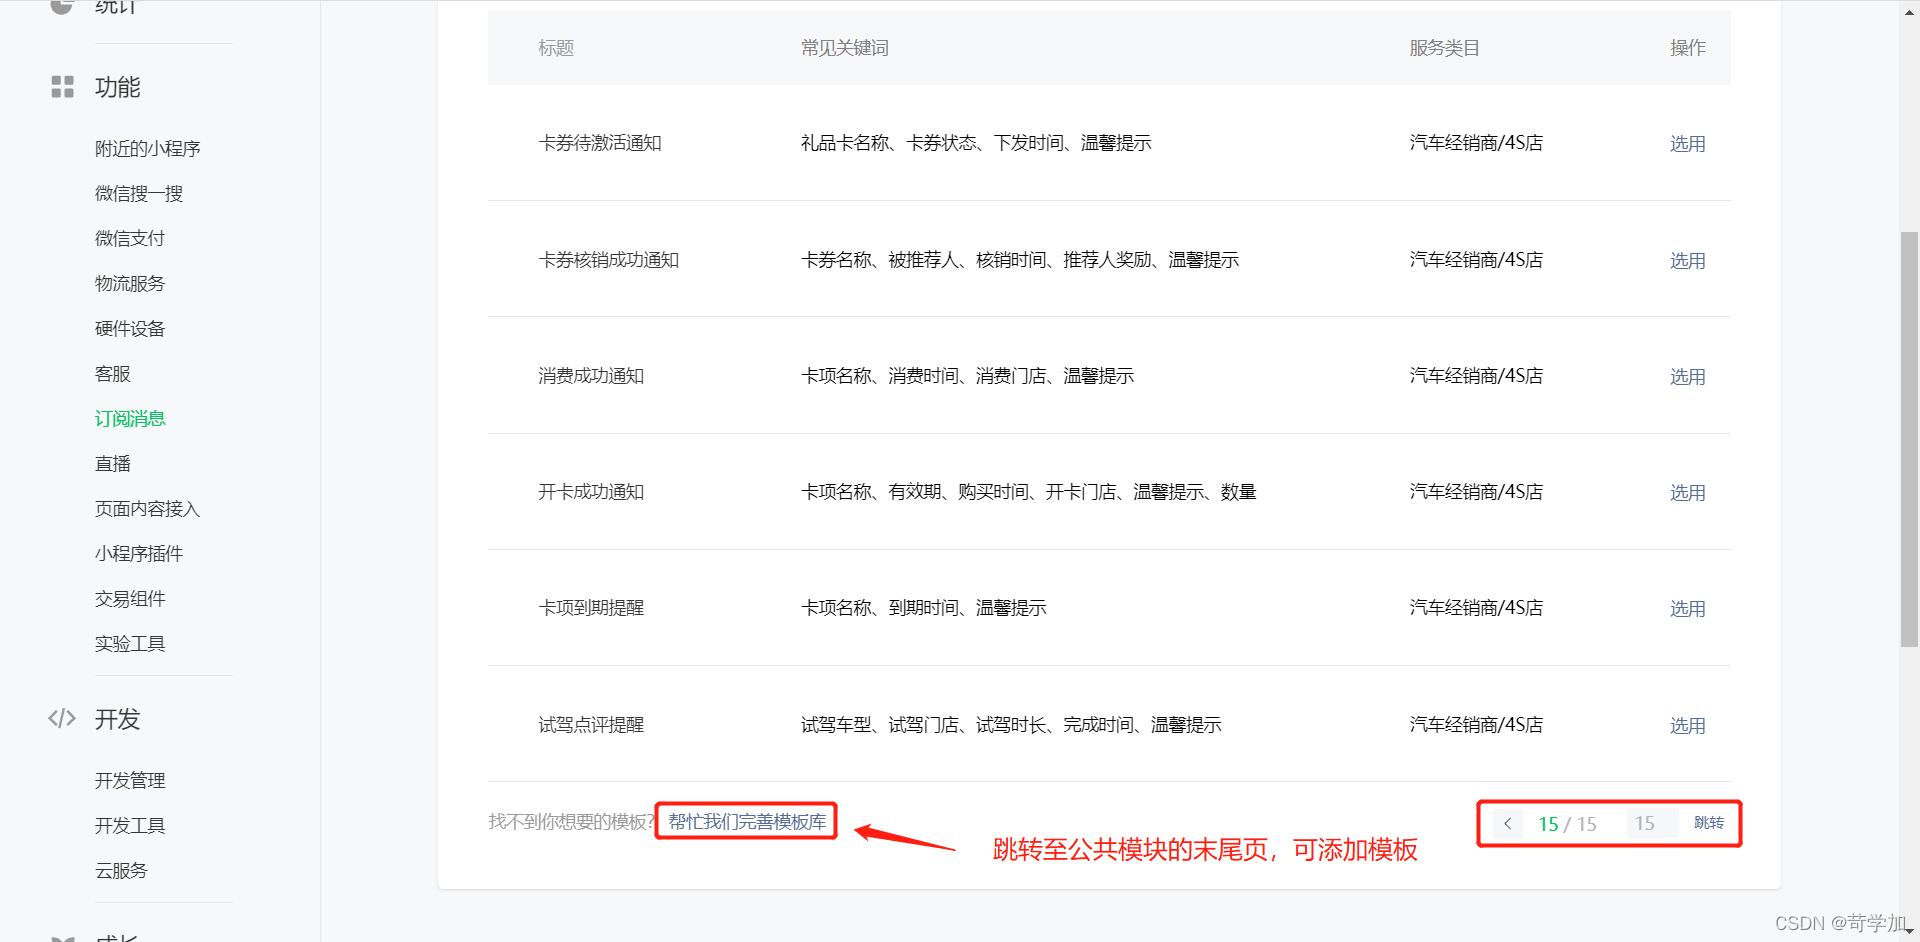
Task: Click the 标题 column header
Action: [556, 48]
